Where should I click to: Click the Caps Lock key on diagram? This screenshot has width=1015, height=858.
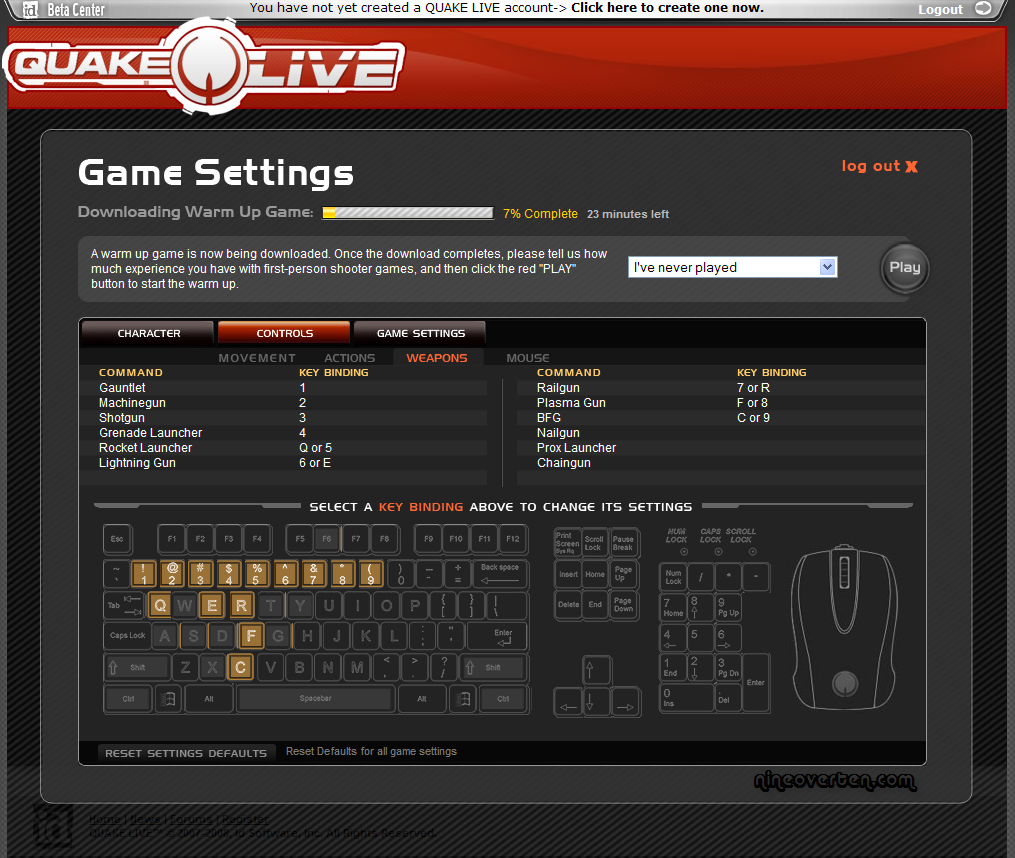[x=127, y=635]
